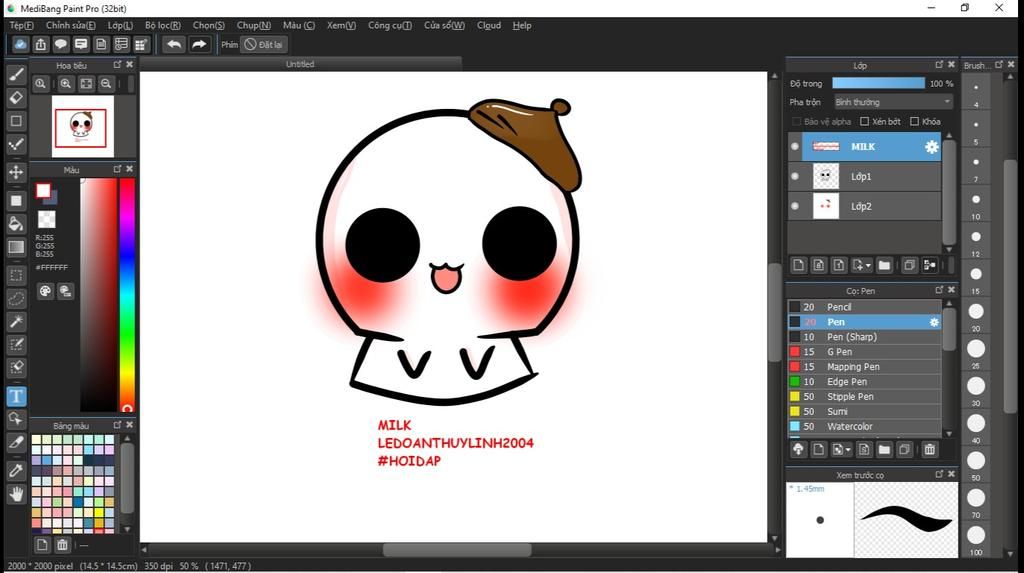Select the Watercolor brush
Screen dimensions: 1024x573
point(865,427)
